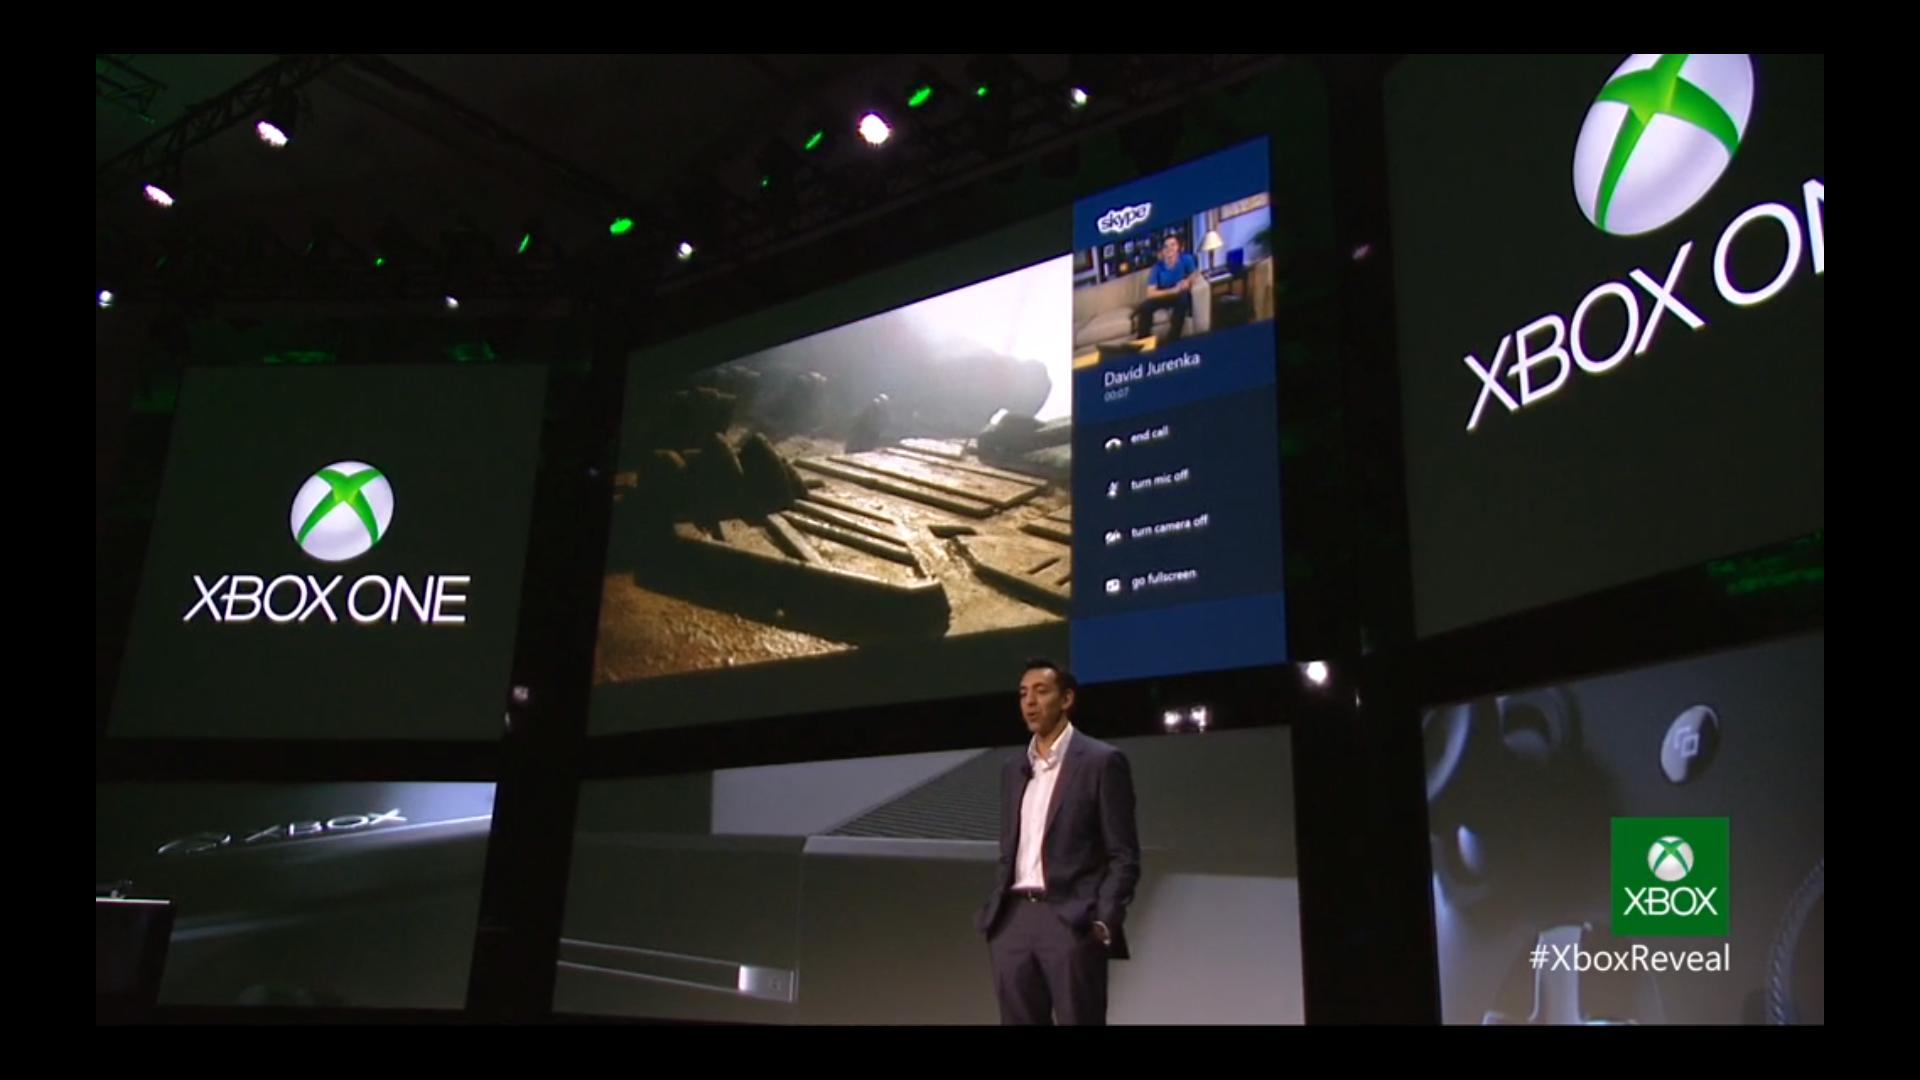This screenshot has width=1920, height=1080.
Task: Click the 00:07 call timer
Action: tap(1115, 396)
